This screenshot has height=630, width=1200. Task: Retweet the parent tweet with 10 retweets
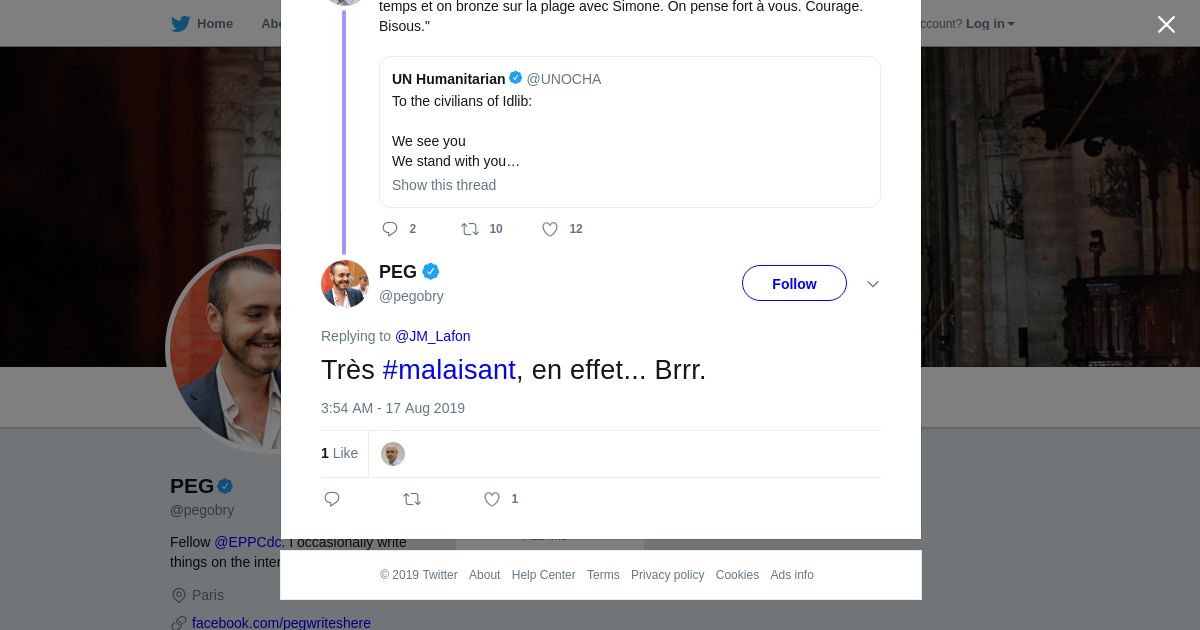(x=470, y=229)
